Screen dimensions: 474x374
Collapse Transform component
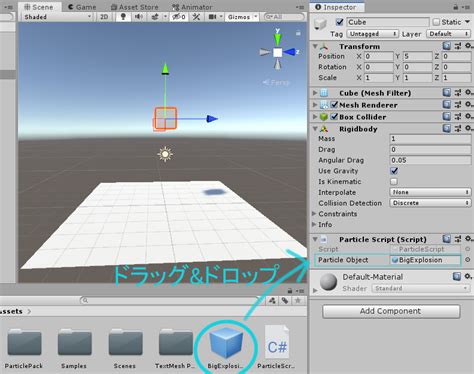pyautogui.click(x=315, y=46)
